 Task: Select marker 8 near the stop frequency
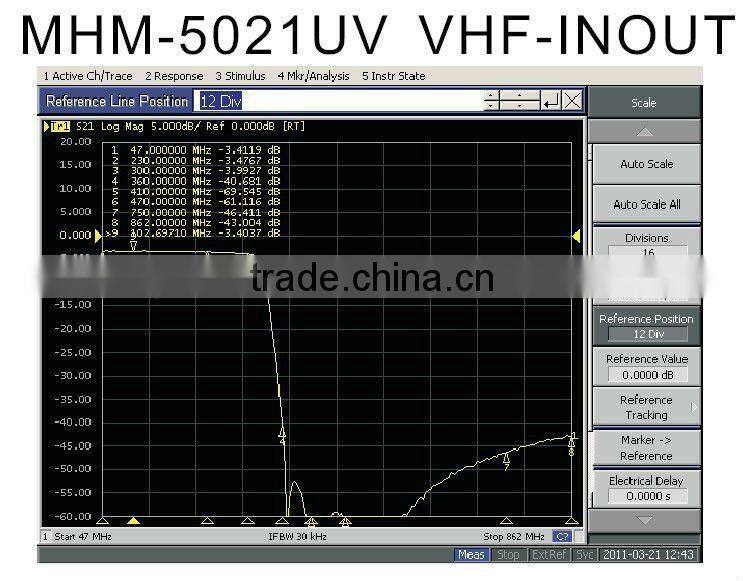(x=571, y=446)
